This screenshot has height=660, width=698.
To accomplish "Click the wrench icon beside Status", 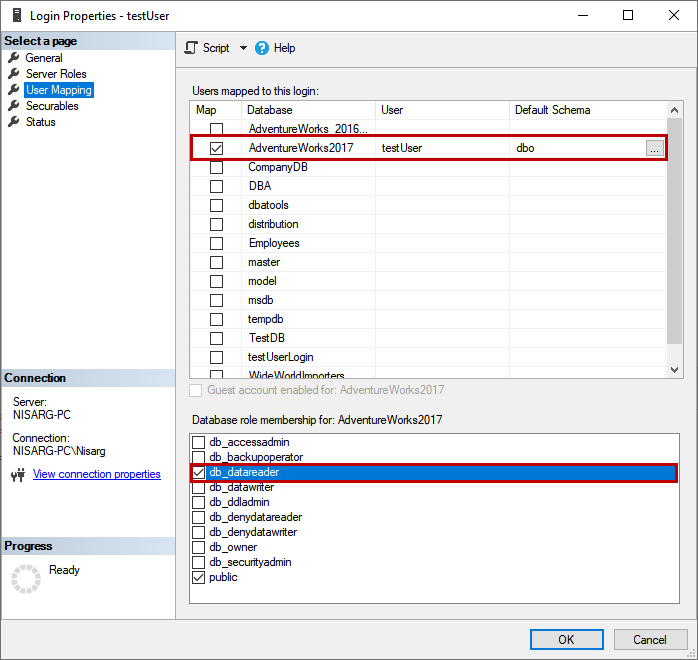I will coord(14,122).
